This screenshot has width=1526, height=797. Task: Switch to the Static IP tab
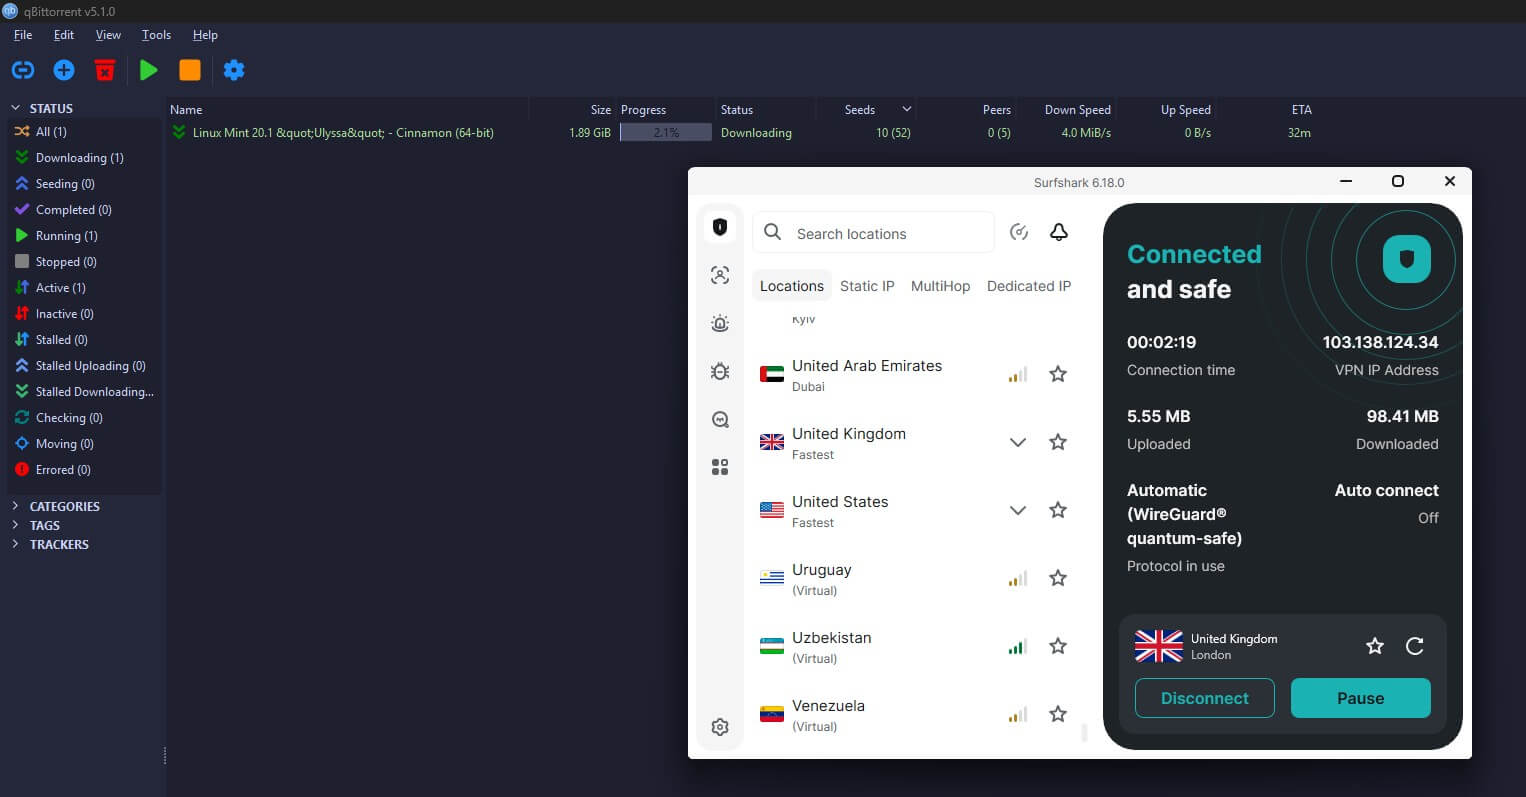[867, 286]
